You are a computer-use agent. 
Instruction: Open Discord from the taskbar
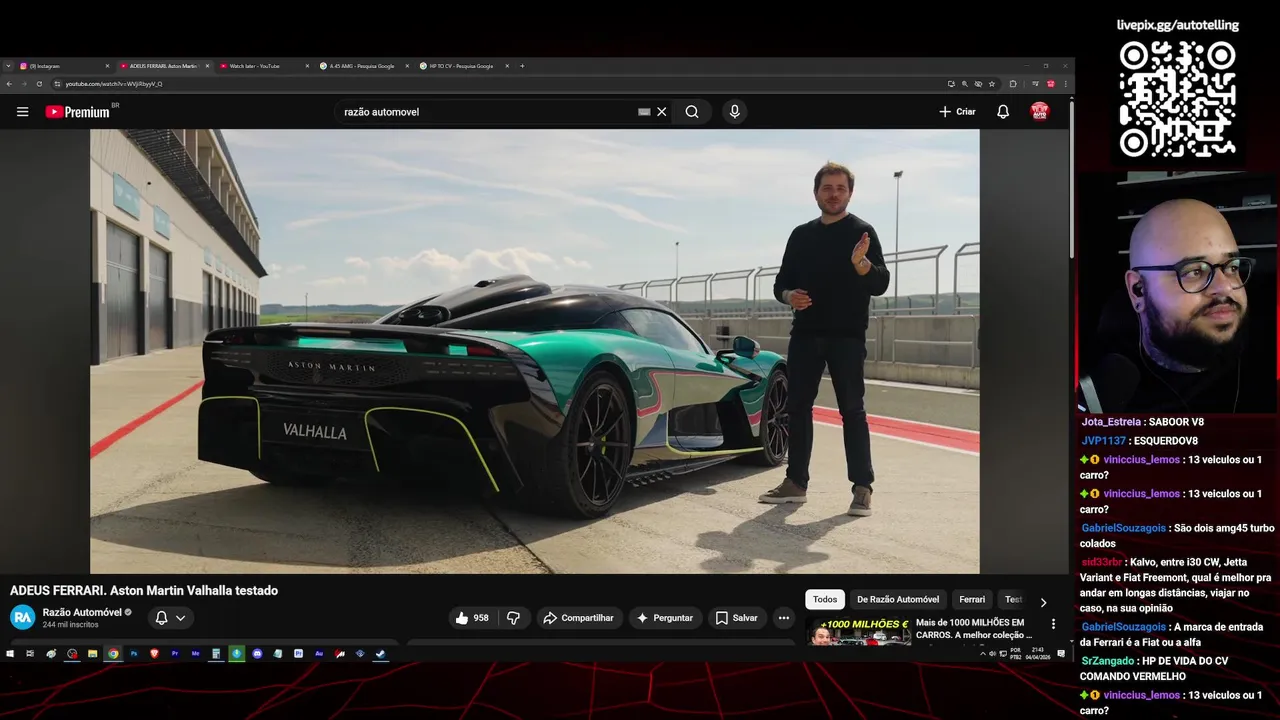257,653
